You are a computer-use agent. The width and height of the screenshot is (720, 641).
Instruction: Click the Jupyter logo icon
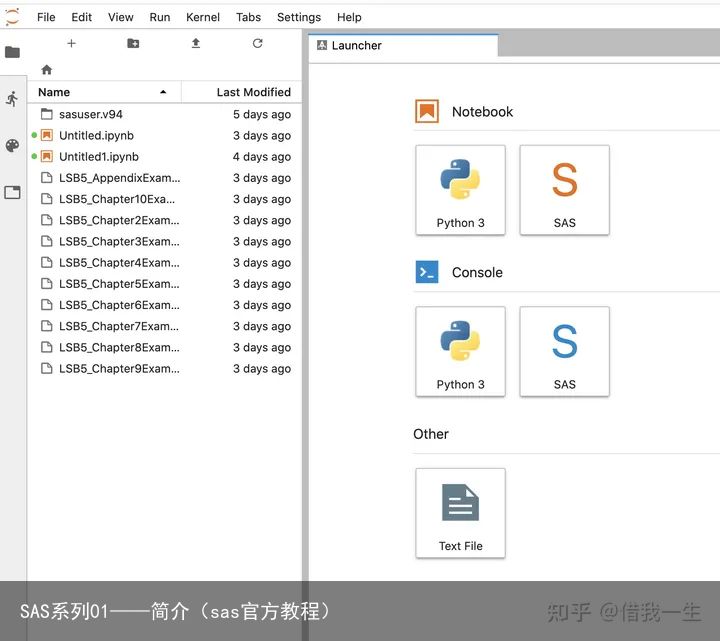[x=12, y=17]
